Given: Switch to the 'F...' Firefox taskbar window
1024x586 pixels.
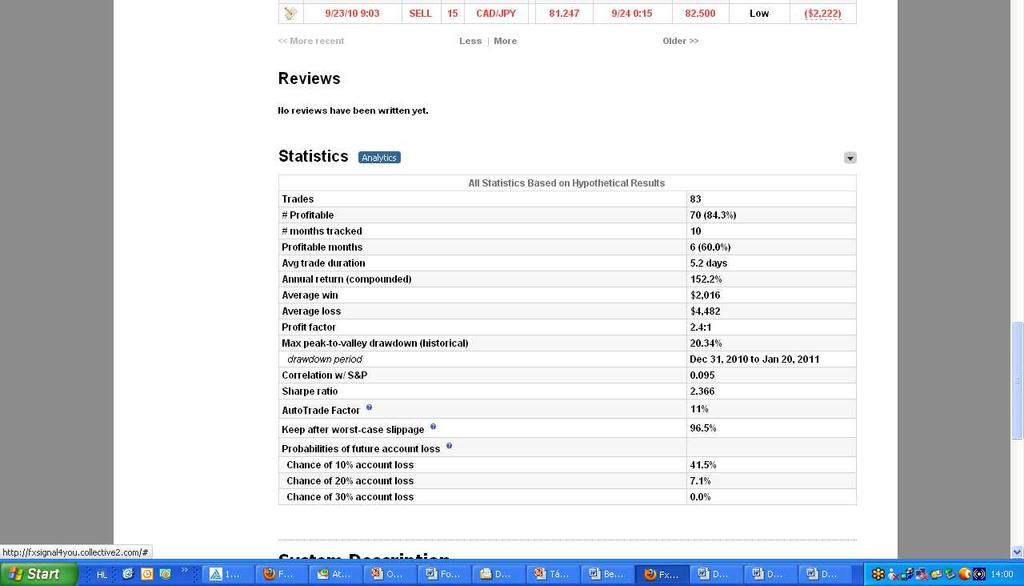Looking at the screenshot, I should (x=279, y=574).
